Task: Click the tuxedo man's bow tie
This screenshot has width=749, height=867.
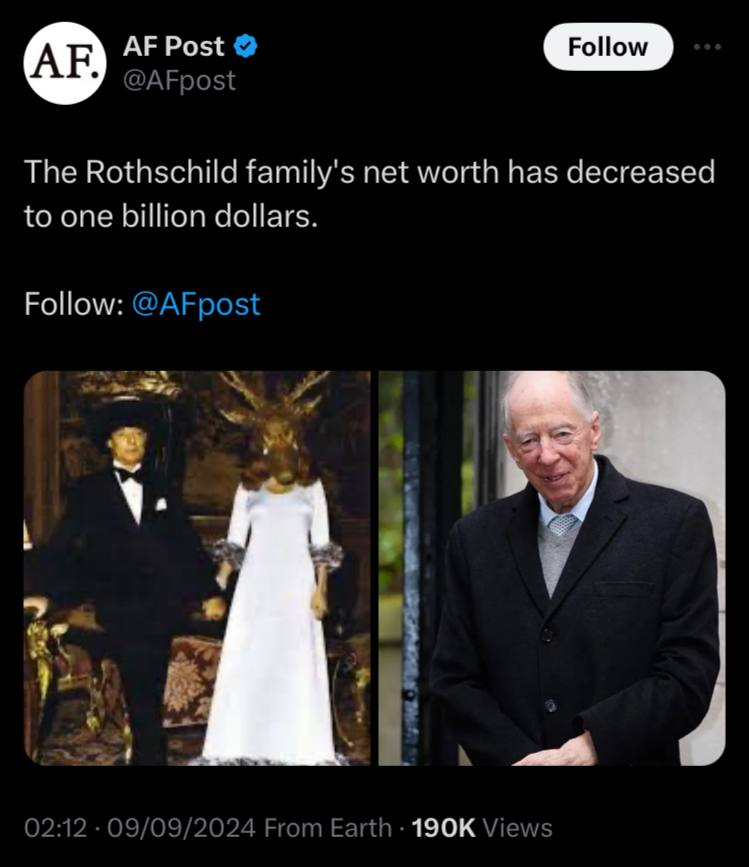Action: pyautogui.click(x=128, y=475)
